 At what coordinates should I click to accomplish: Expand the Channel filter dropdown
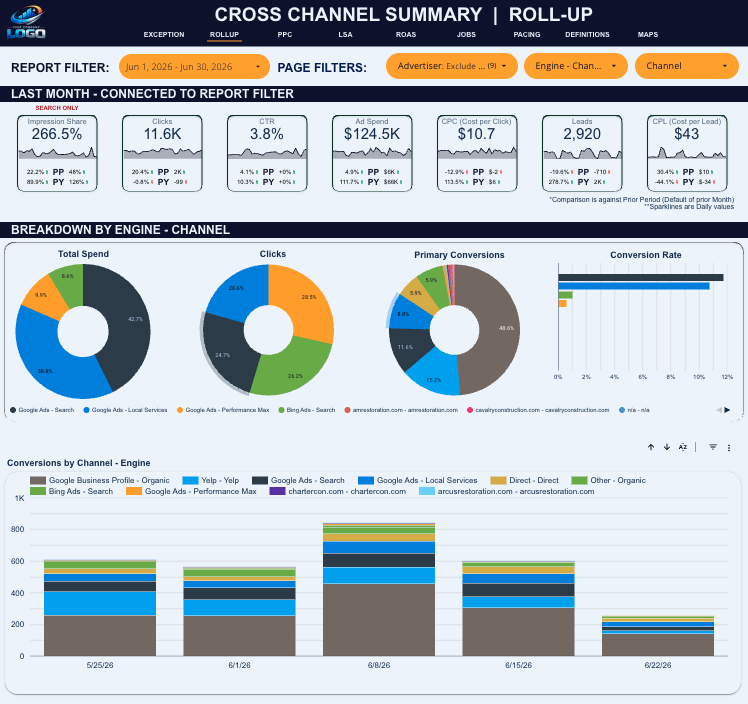point(687,66)
